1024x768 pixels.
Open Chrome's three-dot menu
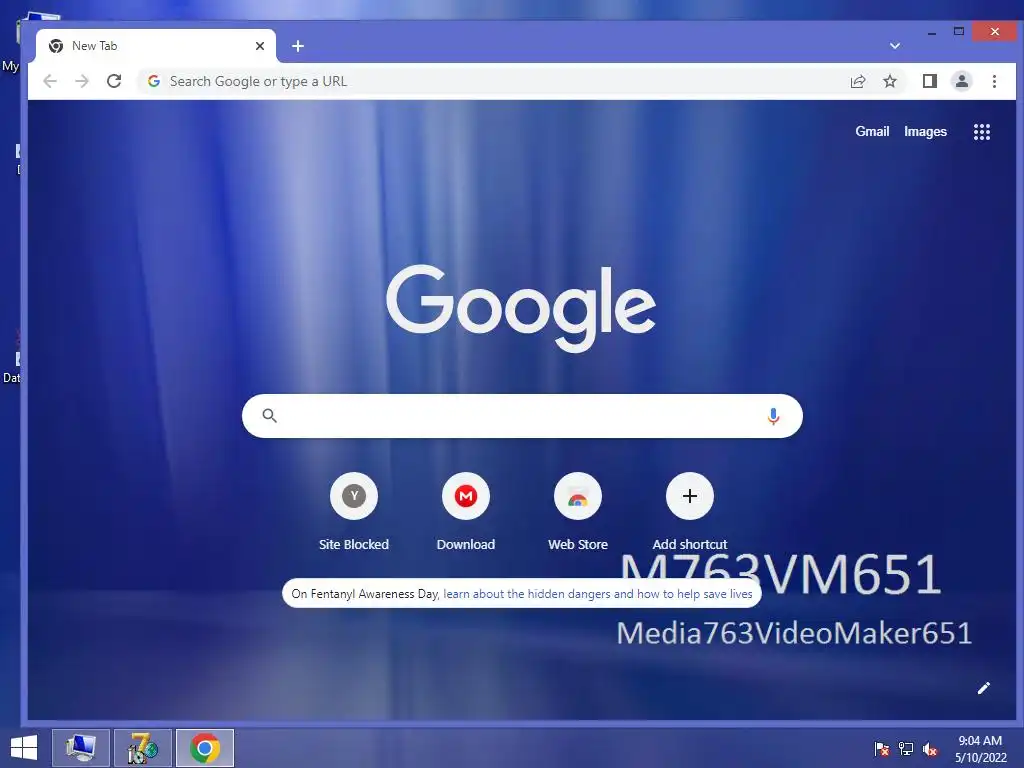(x=994, y=81)
